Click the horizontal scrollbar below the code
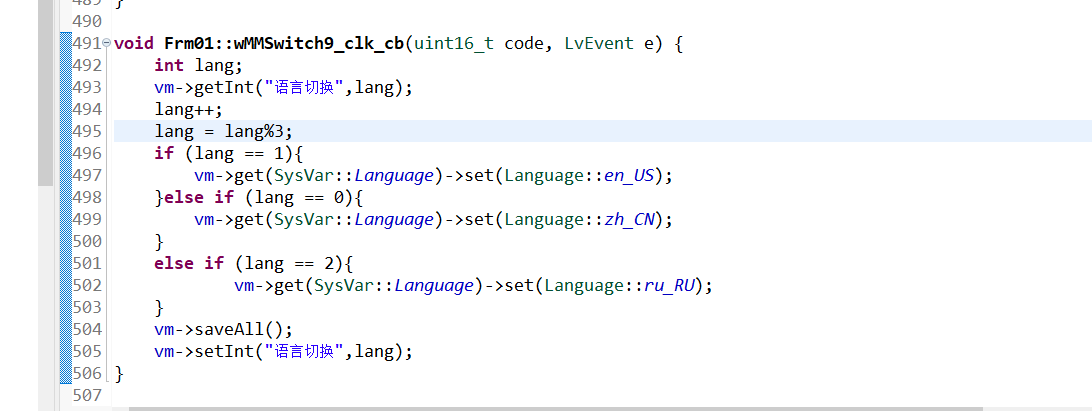 coord(556,409)
